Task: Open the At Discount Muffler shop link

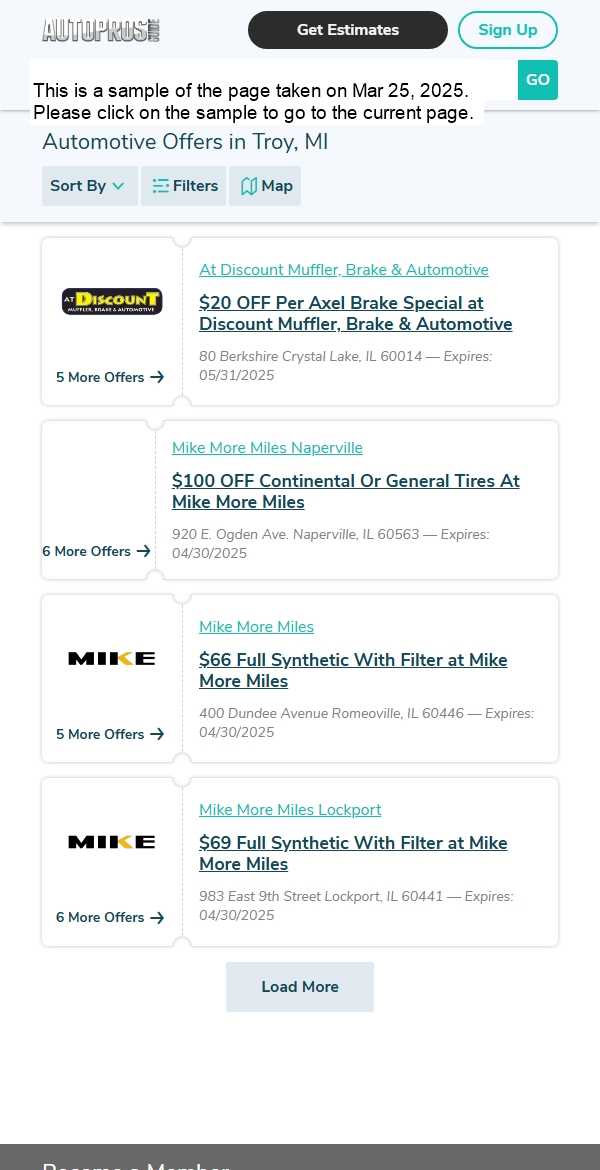Action: pos(344,269)
